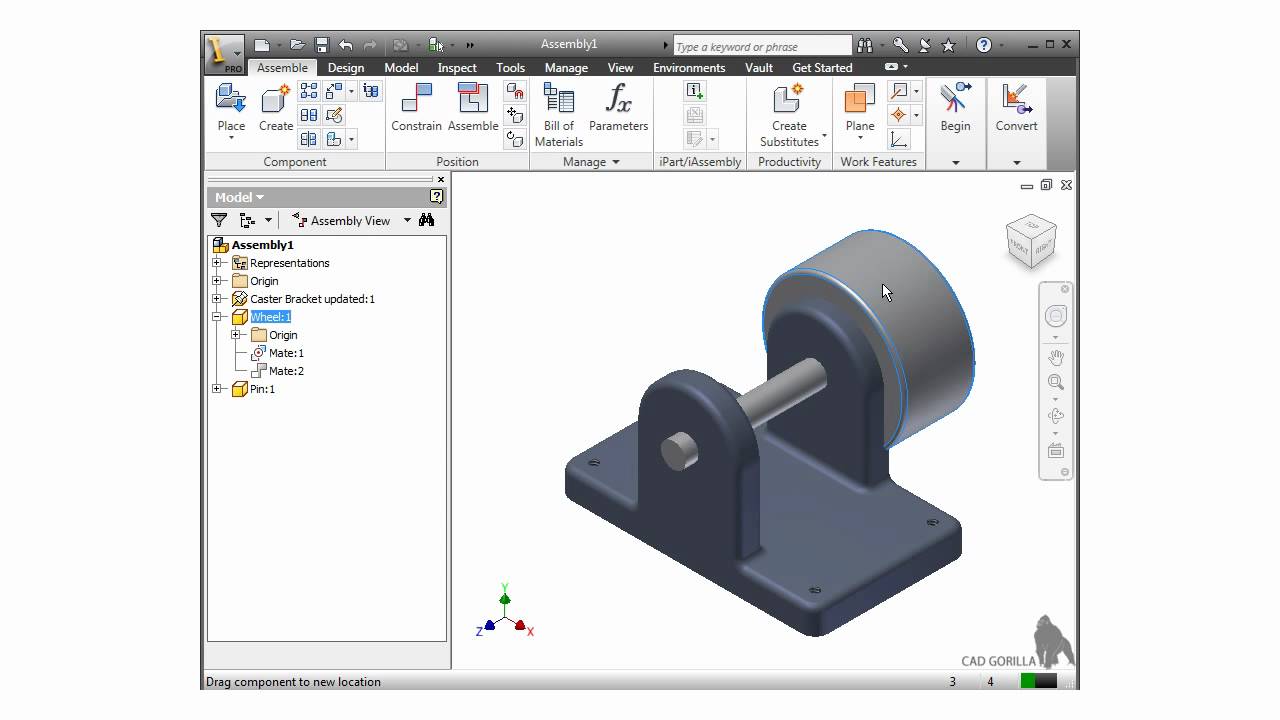Image resolution: width=1280 pixels, height=720 pixels.
Task: Click the green capacity meter in status bar
Action: 1038,682
